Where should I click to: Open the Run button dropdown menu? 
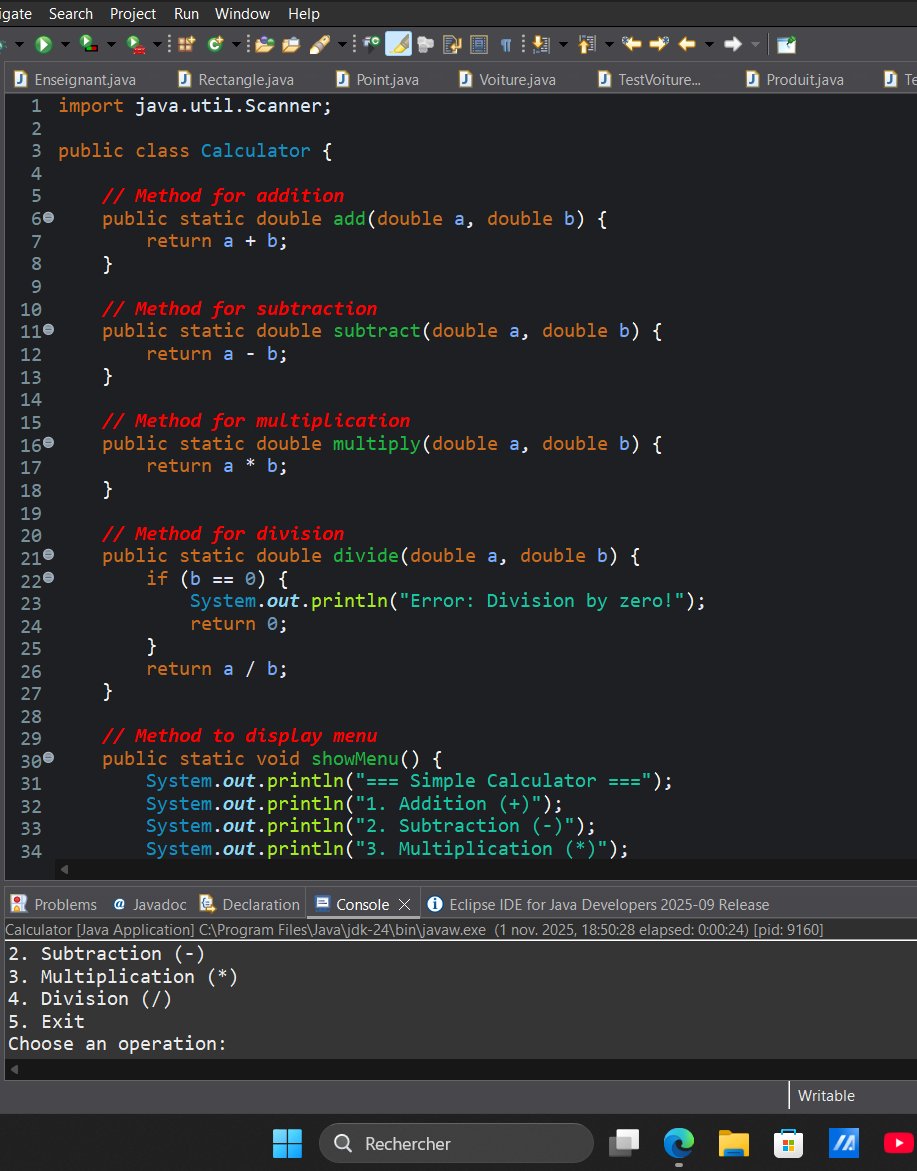(64, 44)
